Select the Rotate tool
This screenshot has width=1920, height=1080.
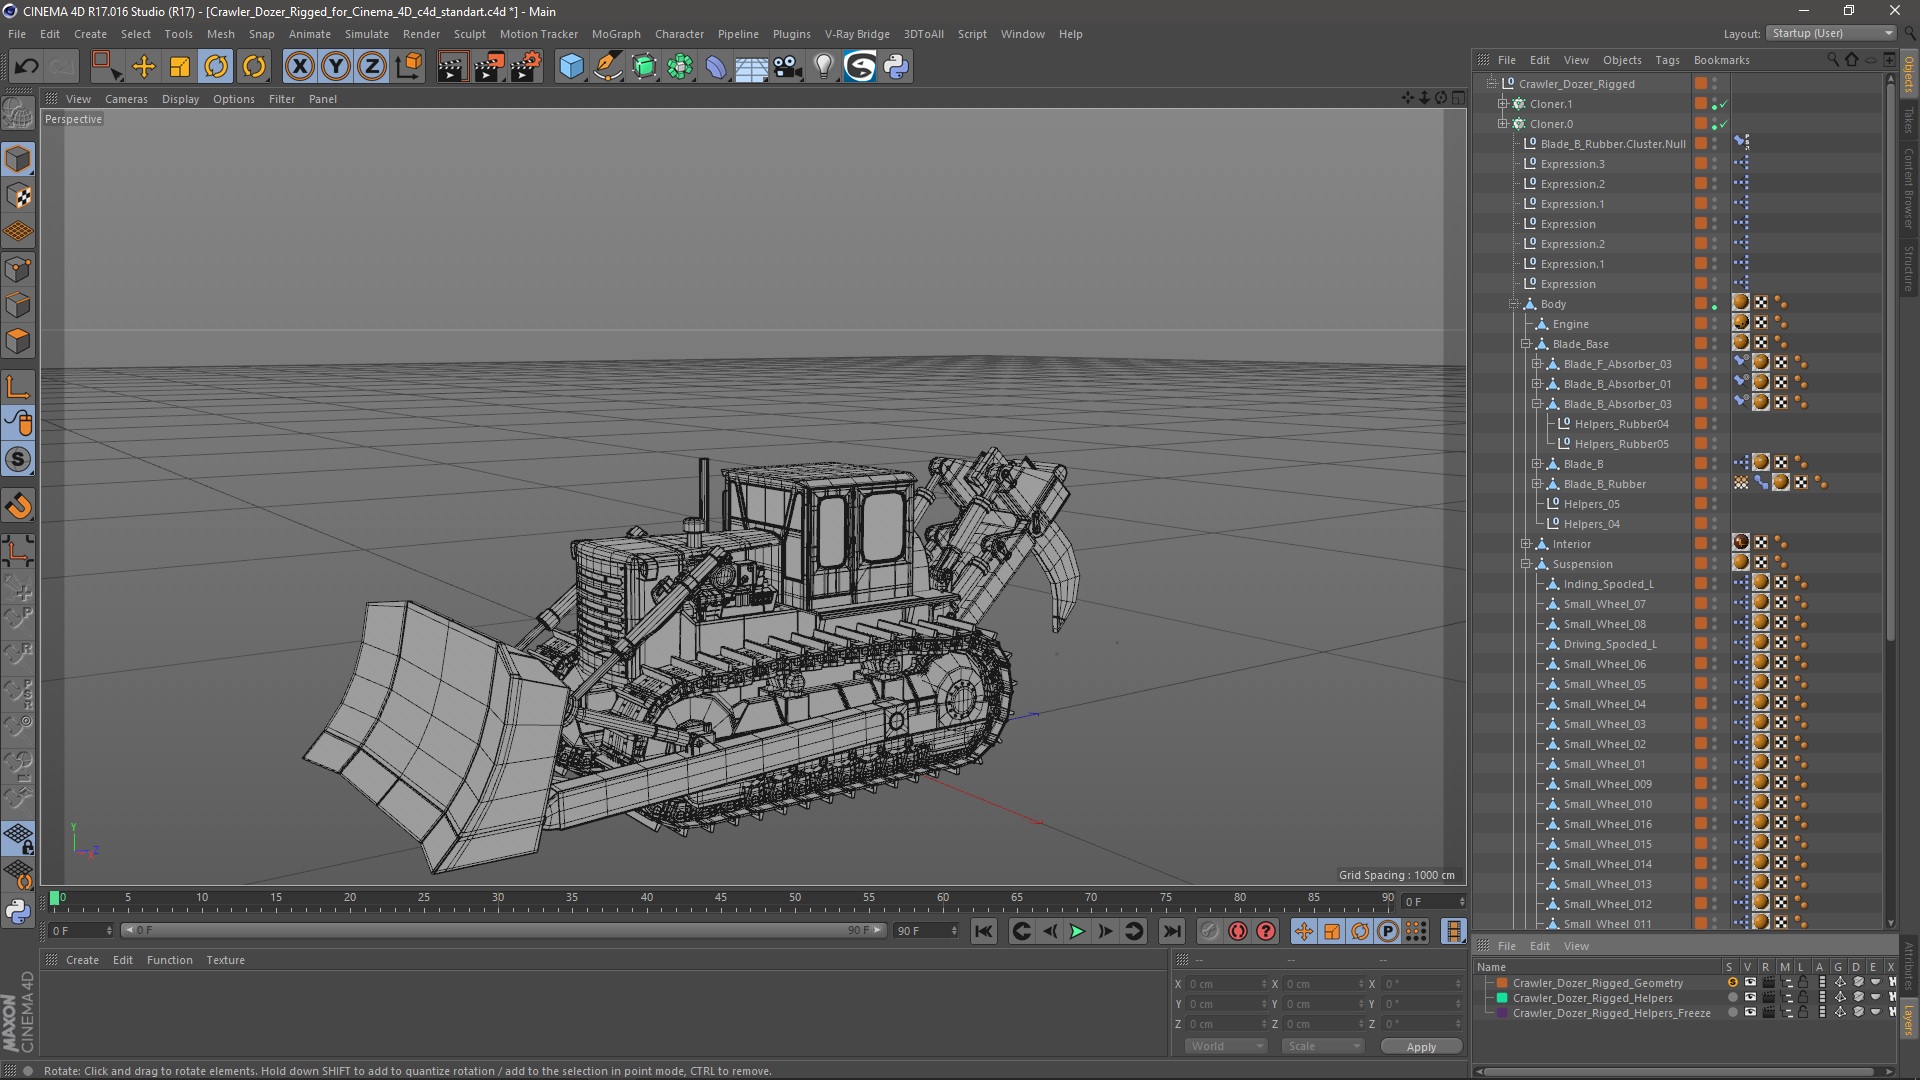216,67
